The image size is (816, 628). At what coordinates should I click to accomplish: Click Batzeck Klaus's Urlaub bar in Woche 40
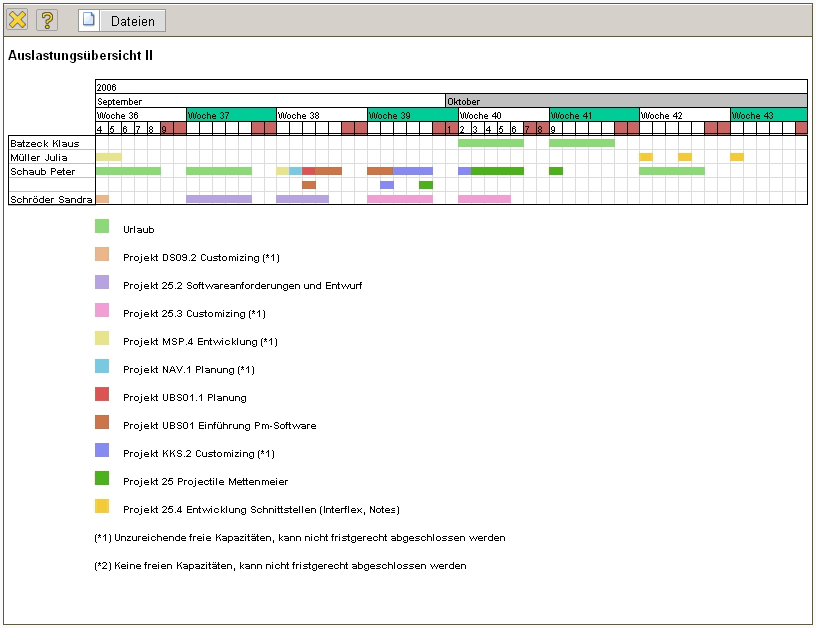coord(490,143)
